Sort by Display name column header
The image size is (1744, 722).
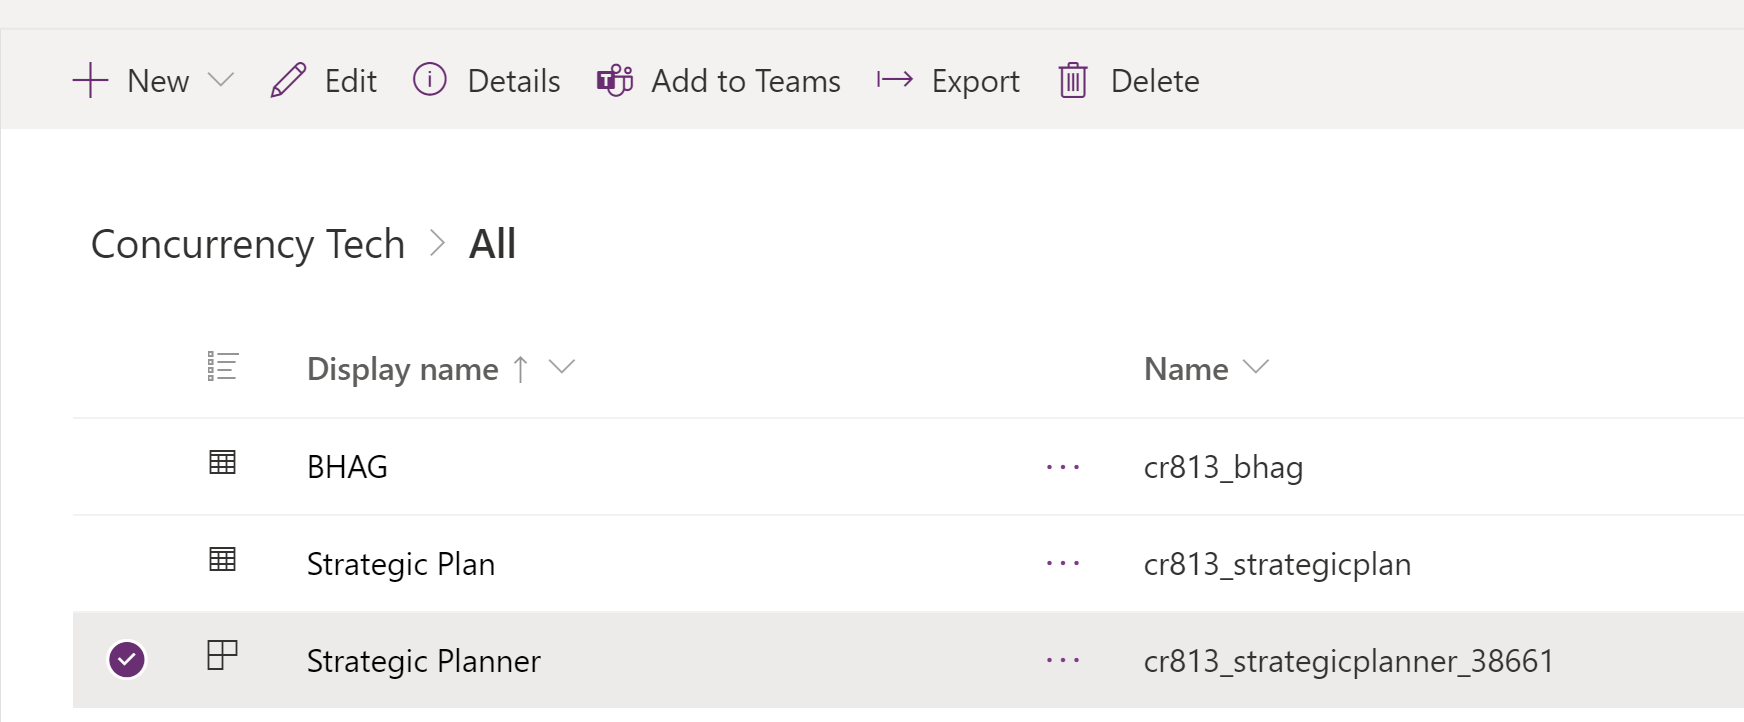point(403,369)
